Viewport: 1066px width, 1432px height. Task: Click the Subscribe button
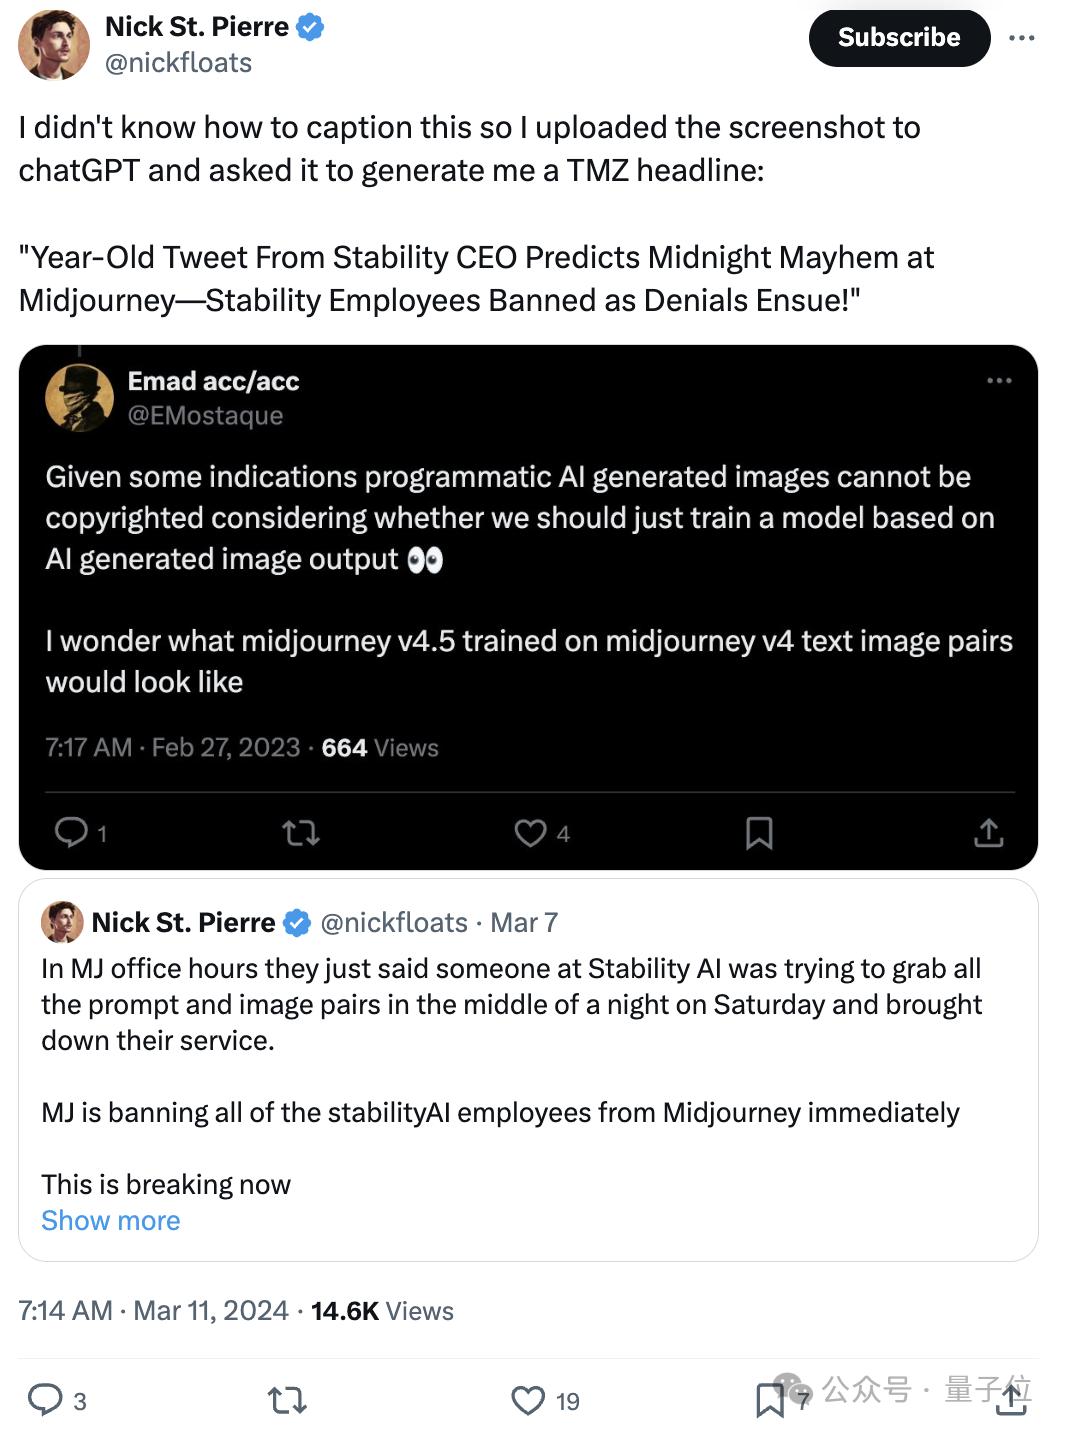(899, 38)
